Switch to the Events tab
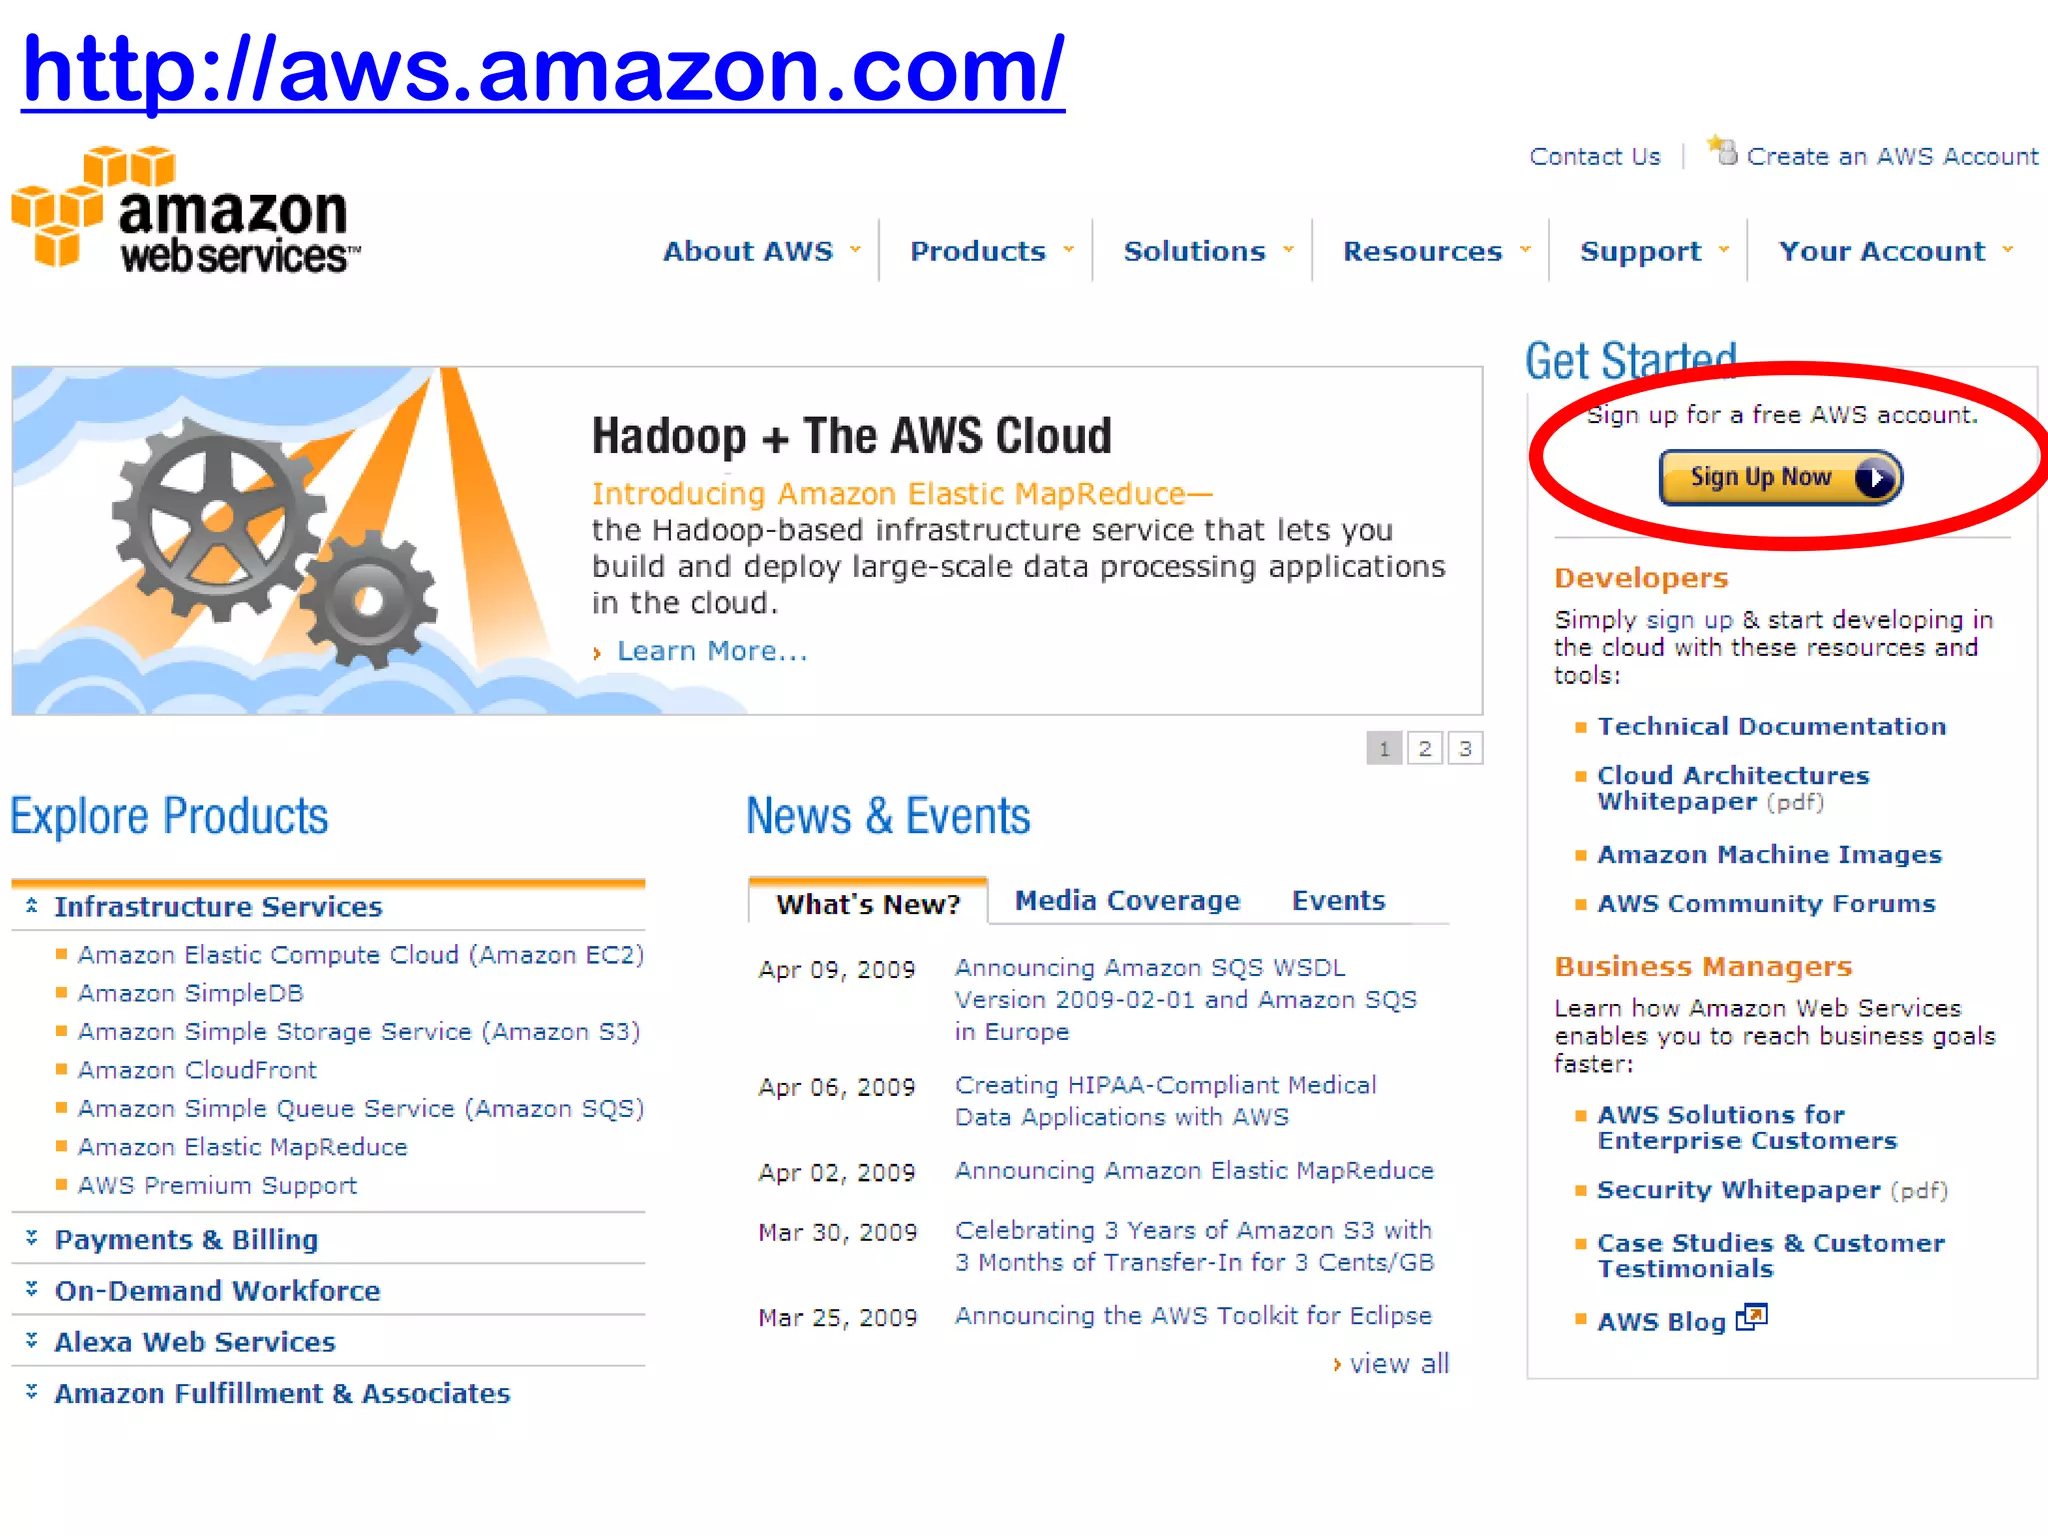This screenshot has height=1536, width=2048. (1338, 901)
